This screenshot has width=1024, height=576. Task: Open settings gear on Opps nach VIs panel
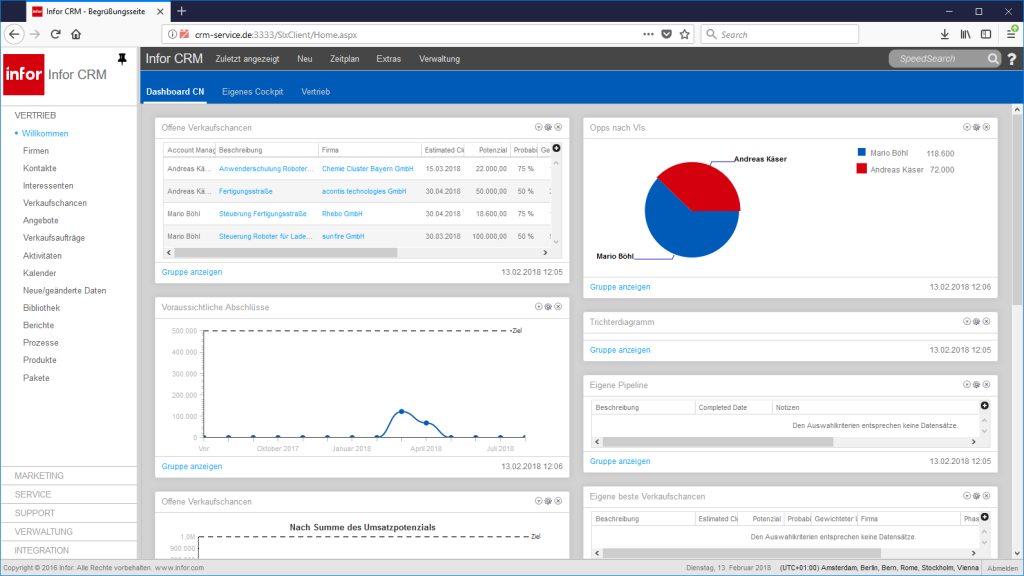[x=974, y=127]
